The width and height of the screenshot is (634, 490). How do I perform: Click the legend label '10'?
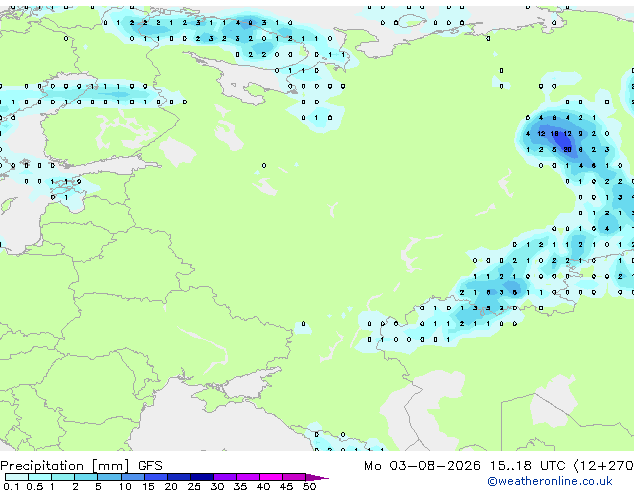click(x=125, y=486)
